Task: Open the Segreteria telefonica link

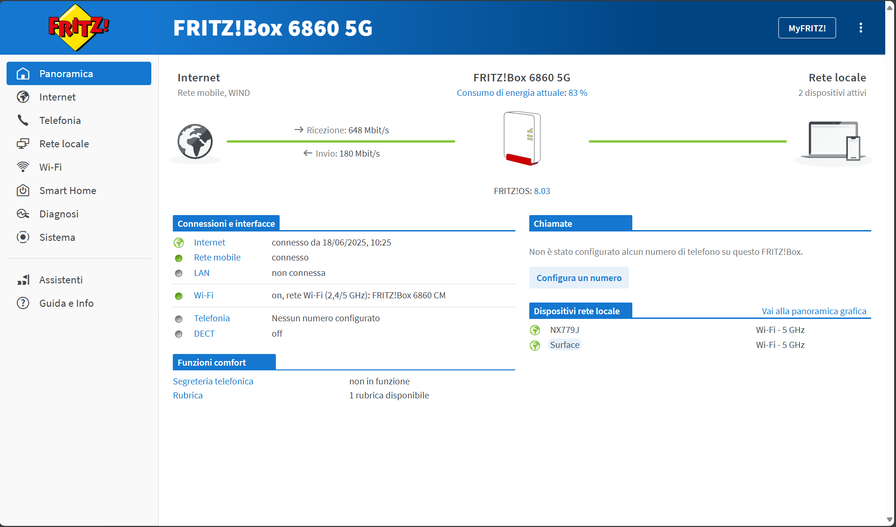Action: [213, 381]
